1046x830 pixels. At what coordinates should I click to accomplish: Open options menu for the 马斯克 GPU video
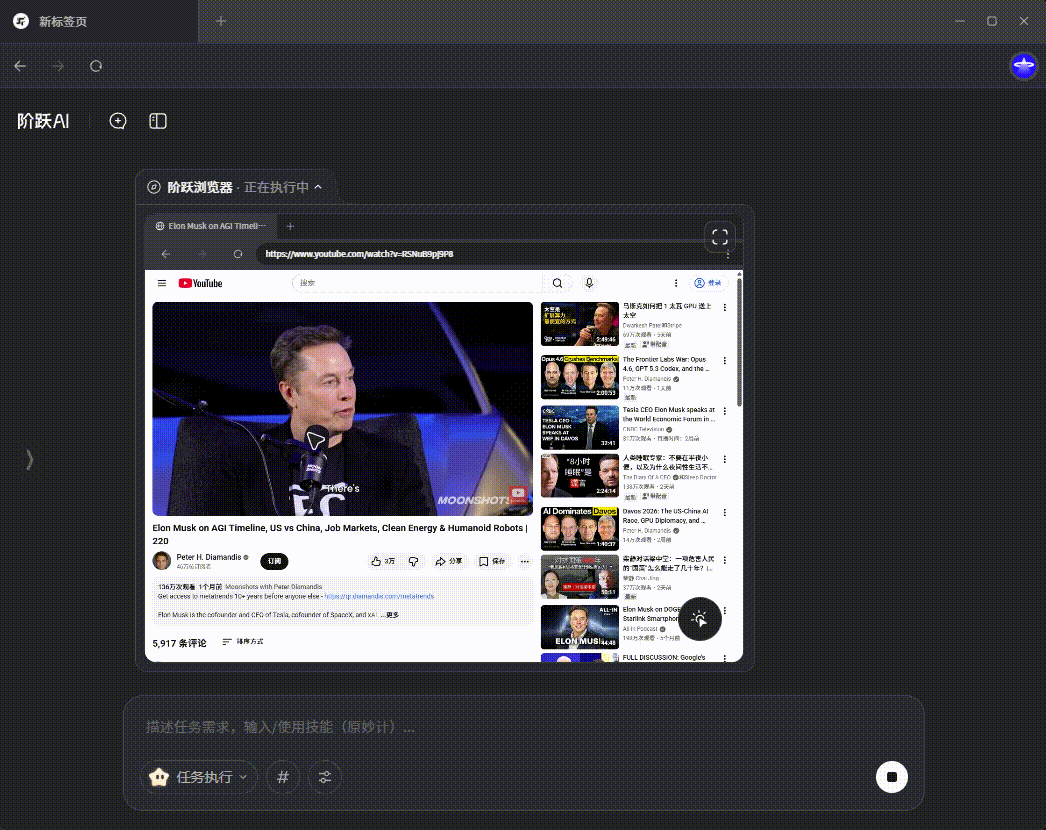coord(724,308)
